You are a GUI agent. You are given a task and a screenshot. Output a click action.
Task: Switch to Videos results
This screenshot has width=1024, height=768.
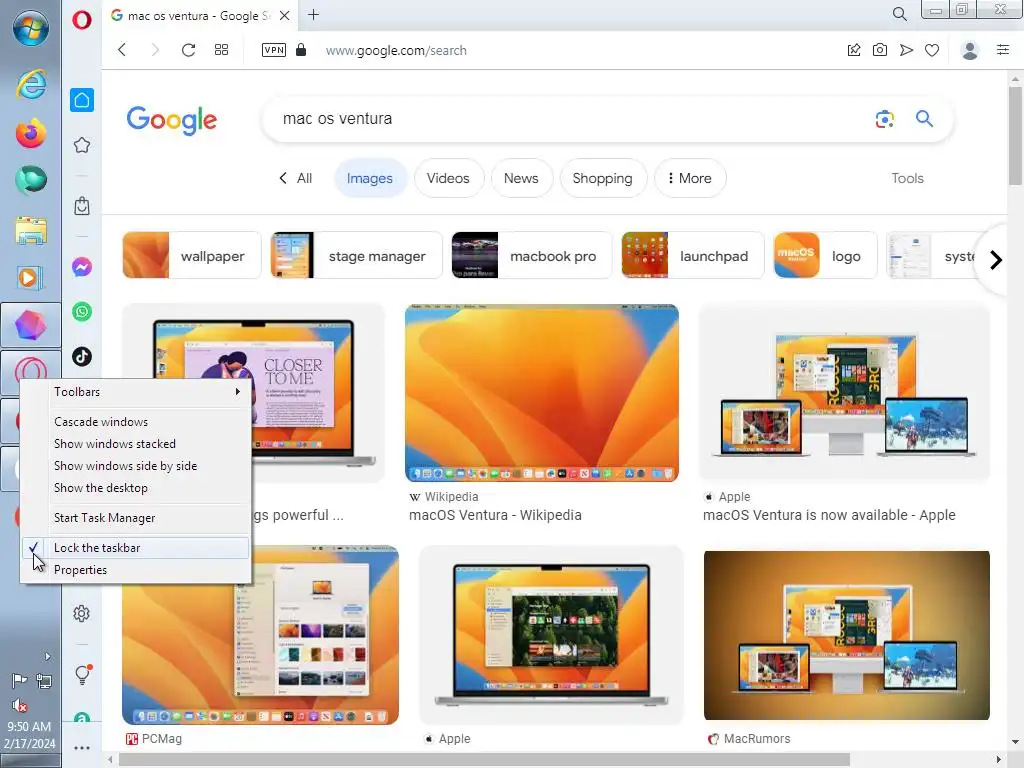448,178
